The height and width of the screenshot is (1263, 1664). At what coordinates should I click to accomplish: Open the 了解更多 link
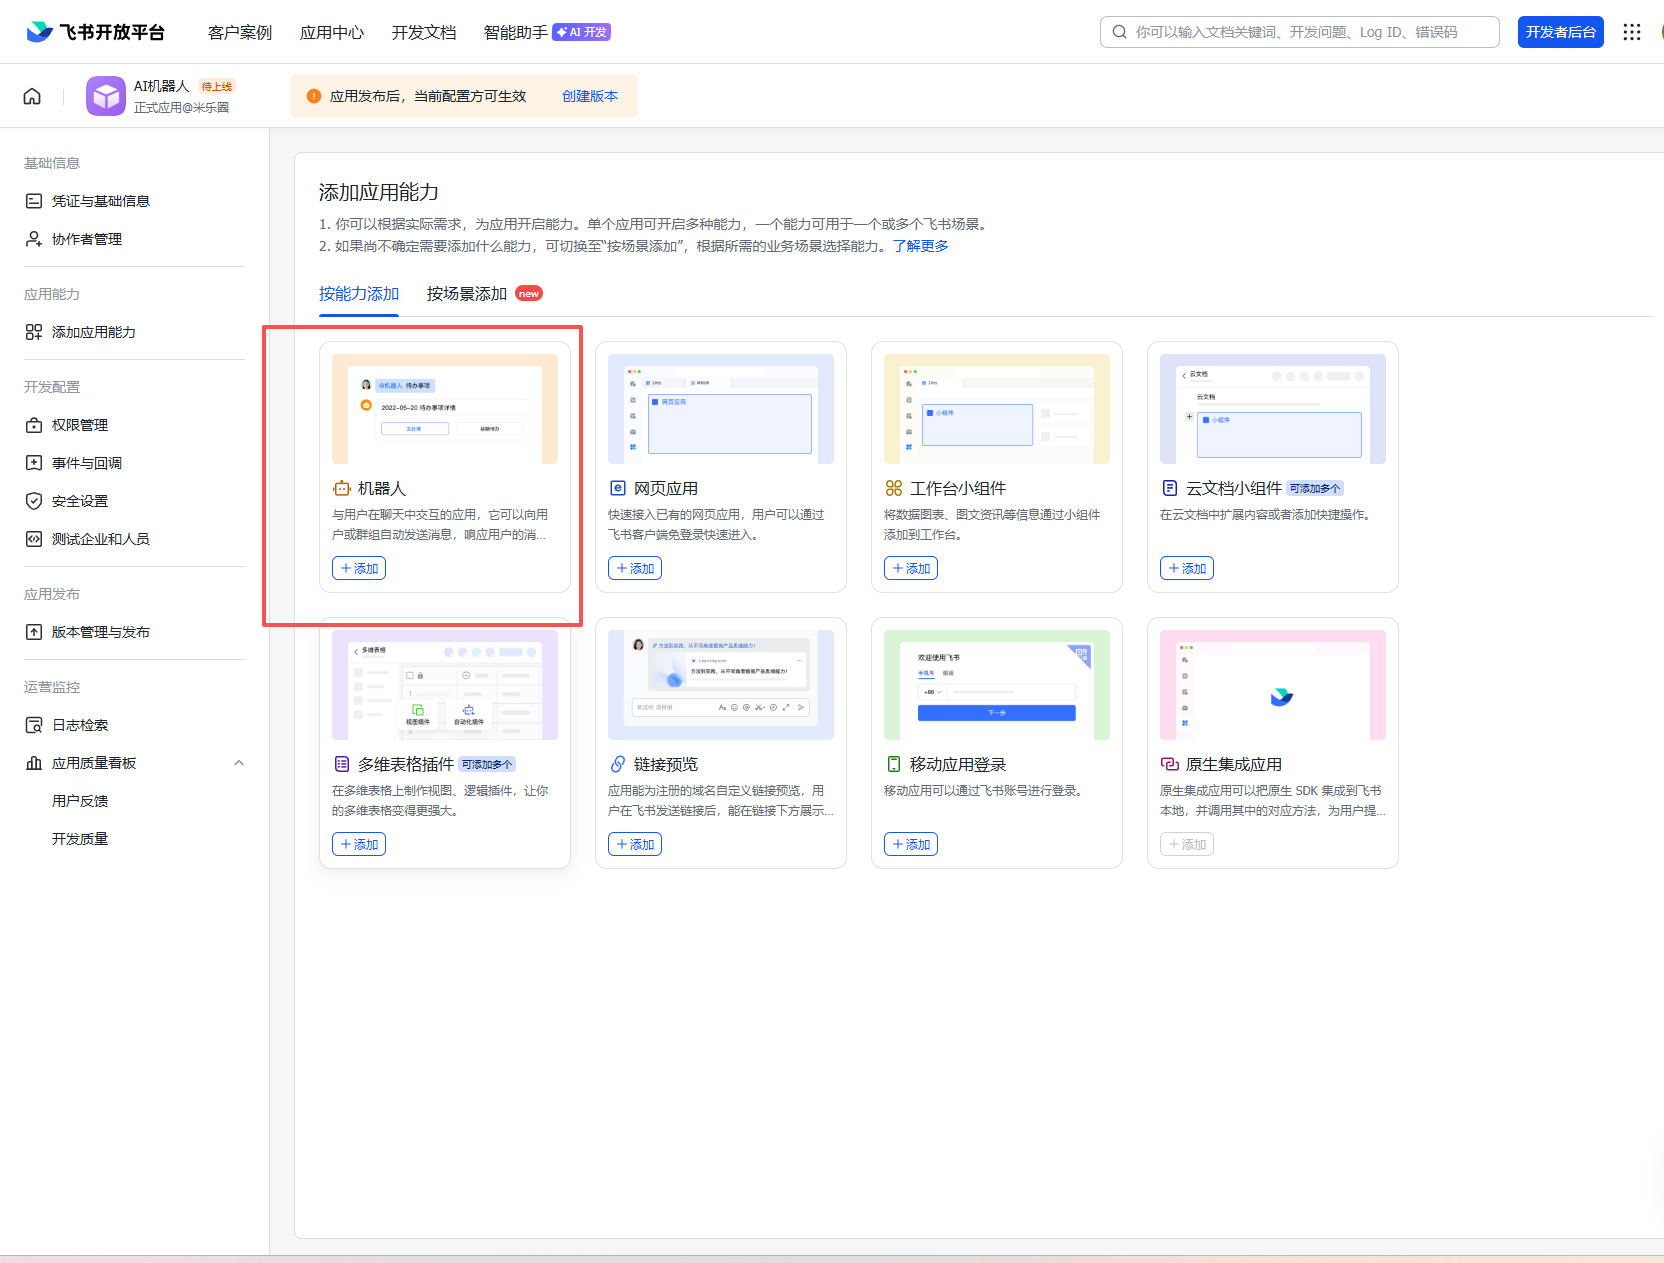pyautogui.click(x=920, y=246)
